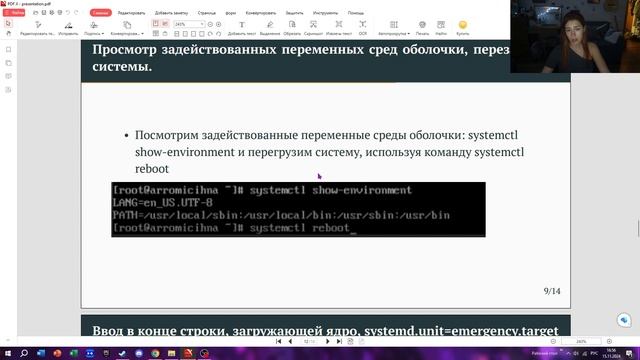
Task: Click the save icon in quick toolbar
Action: (x=44, y=13)
